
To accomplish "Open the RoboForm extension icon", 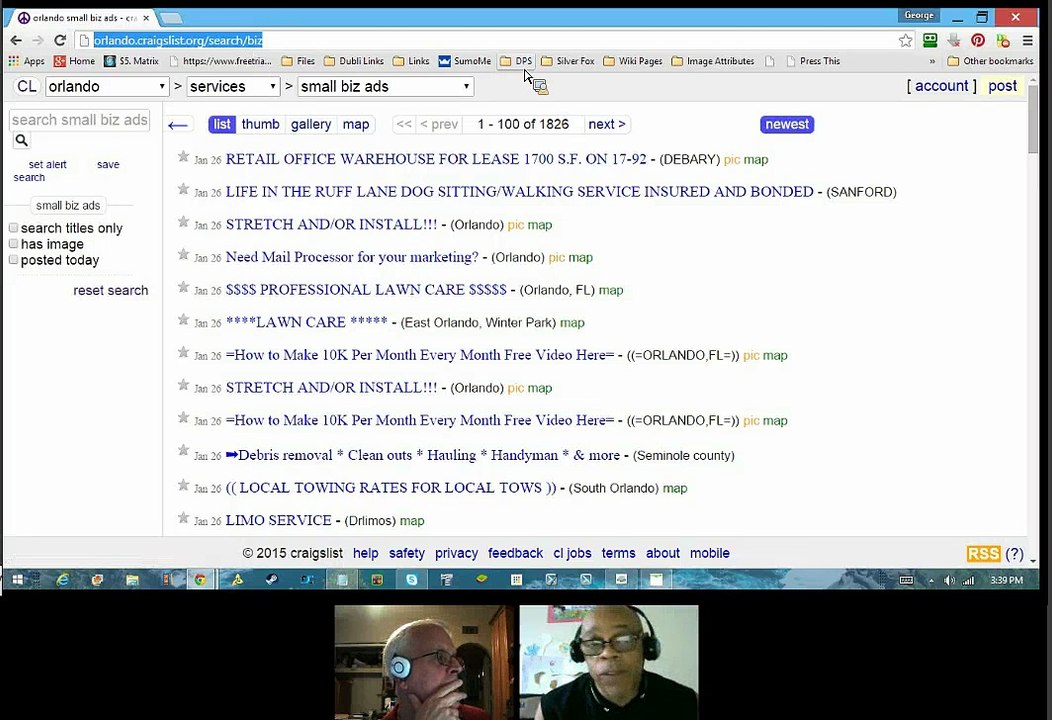I will pos(930,40).
